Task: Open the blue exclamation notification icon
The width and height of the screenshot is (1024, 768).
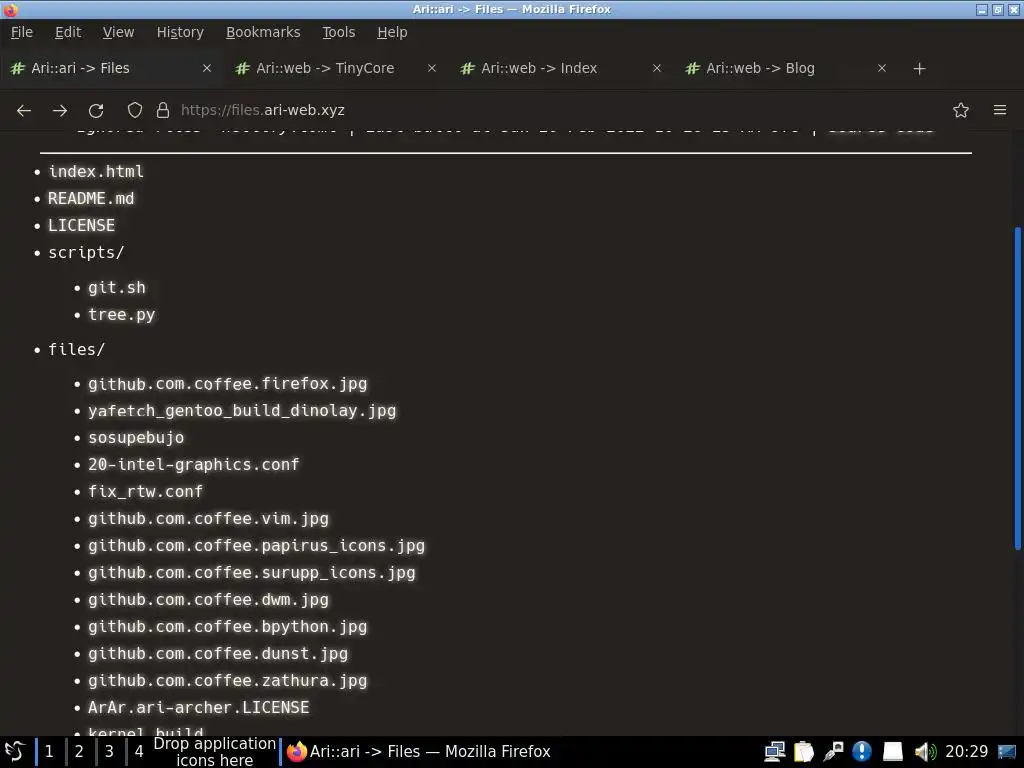Action: (862, 752)
